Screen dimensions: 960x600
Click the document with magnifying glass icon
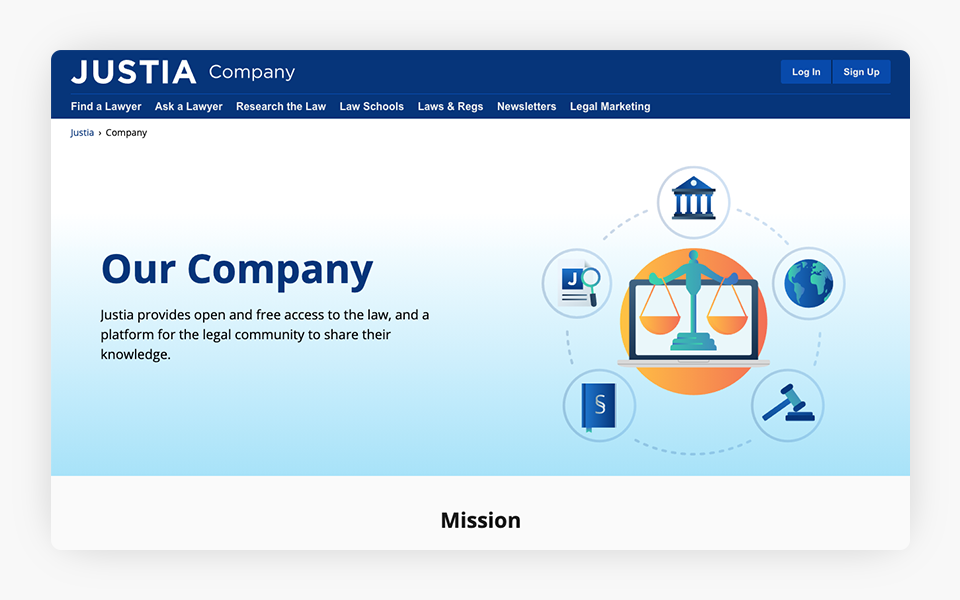pyautogui.click(x=578, y=284)
